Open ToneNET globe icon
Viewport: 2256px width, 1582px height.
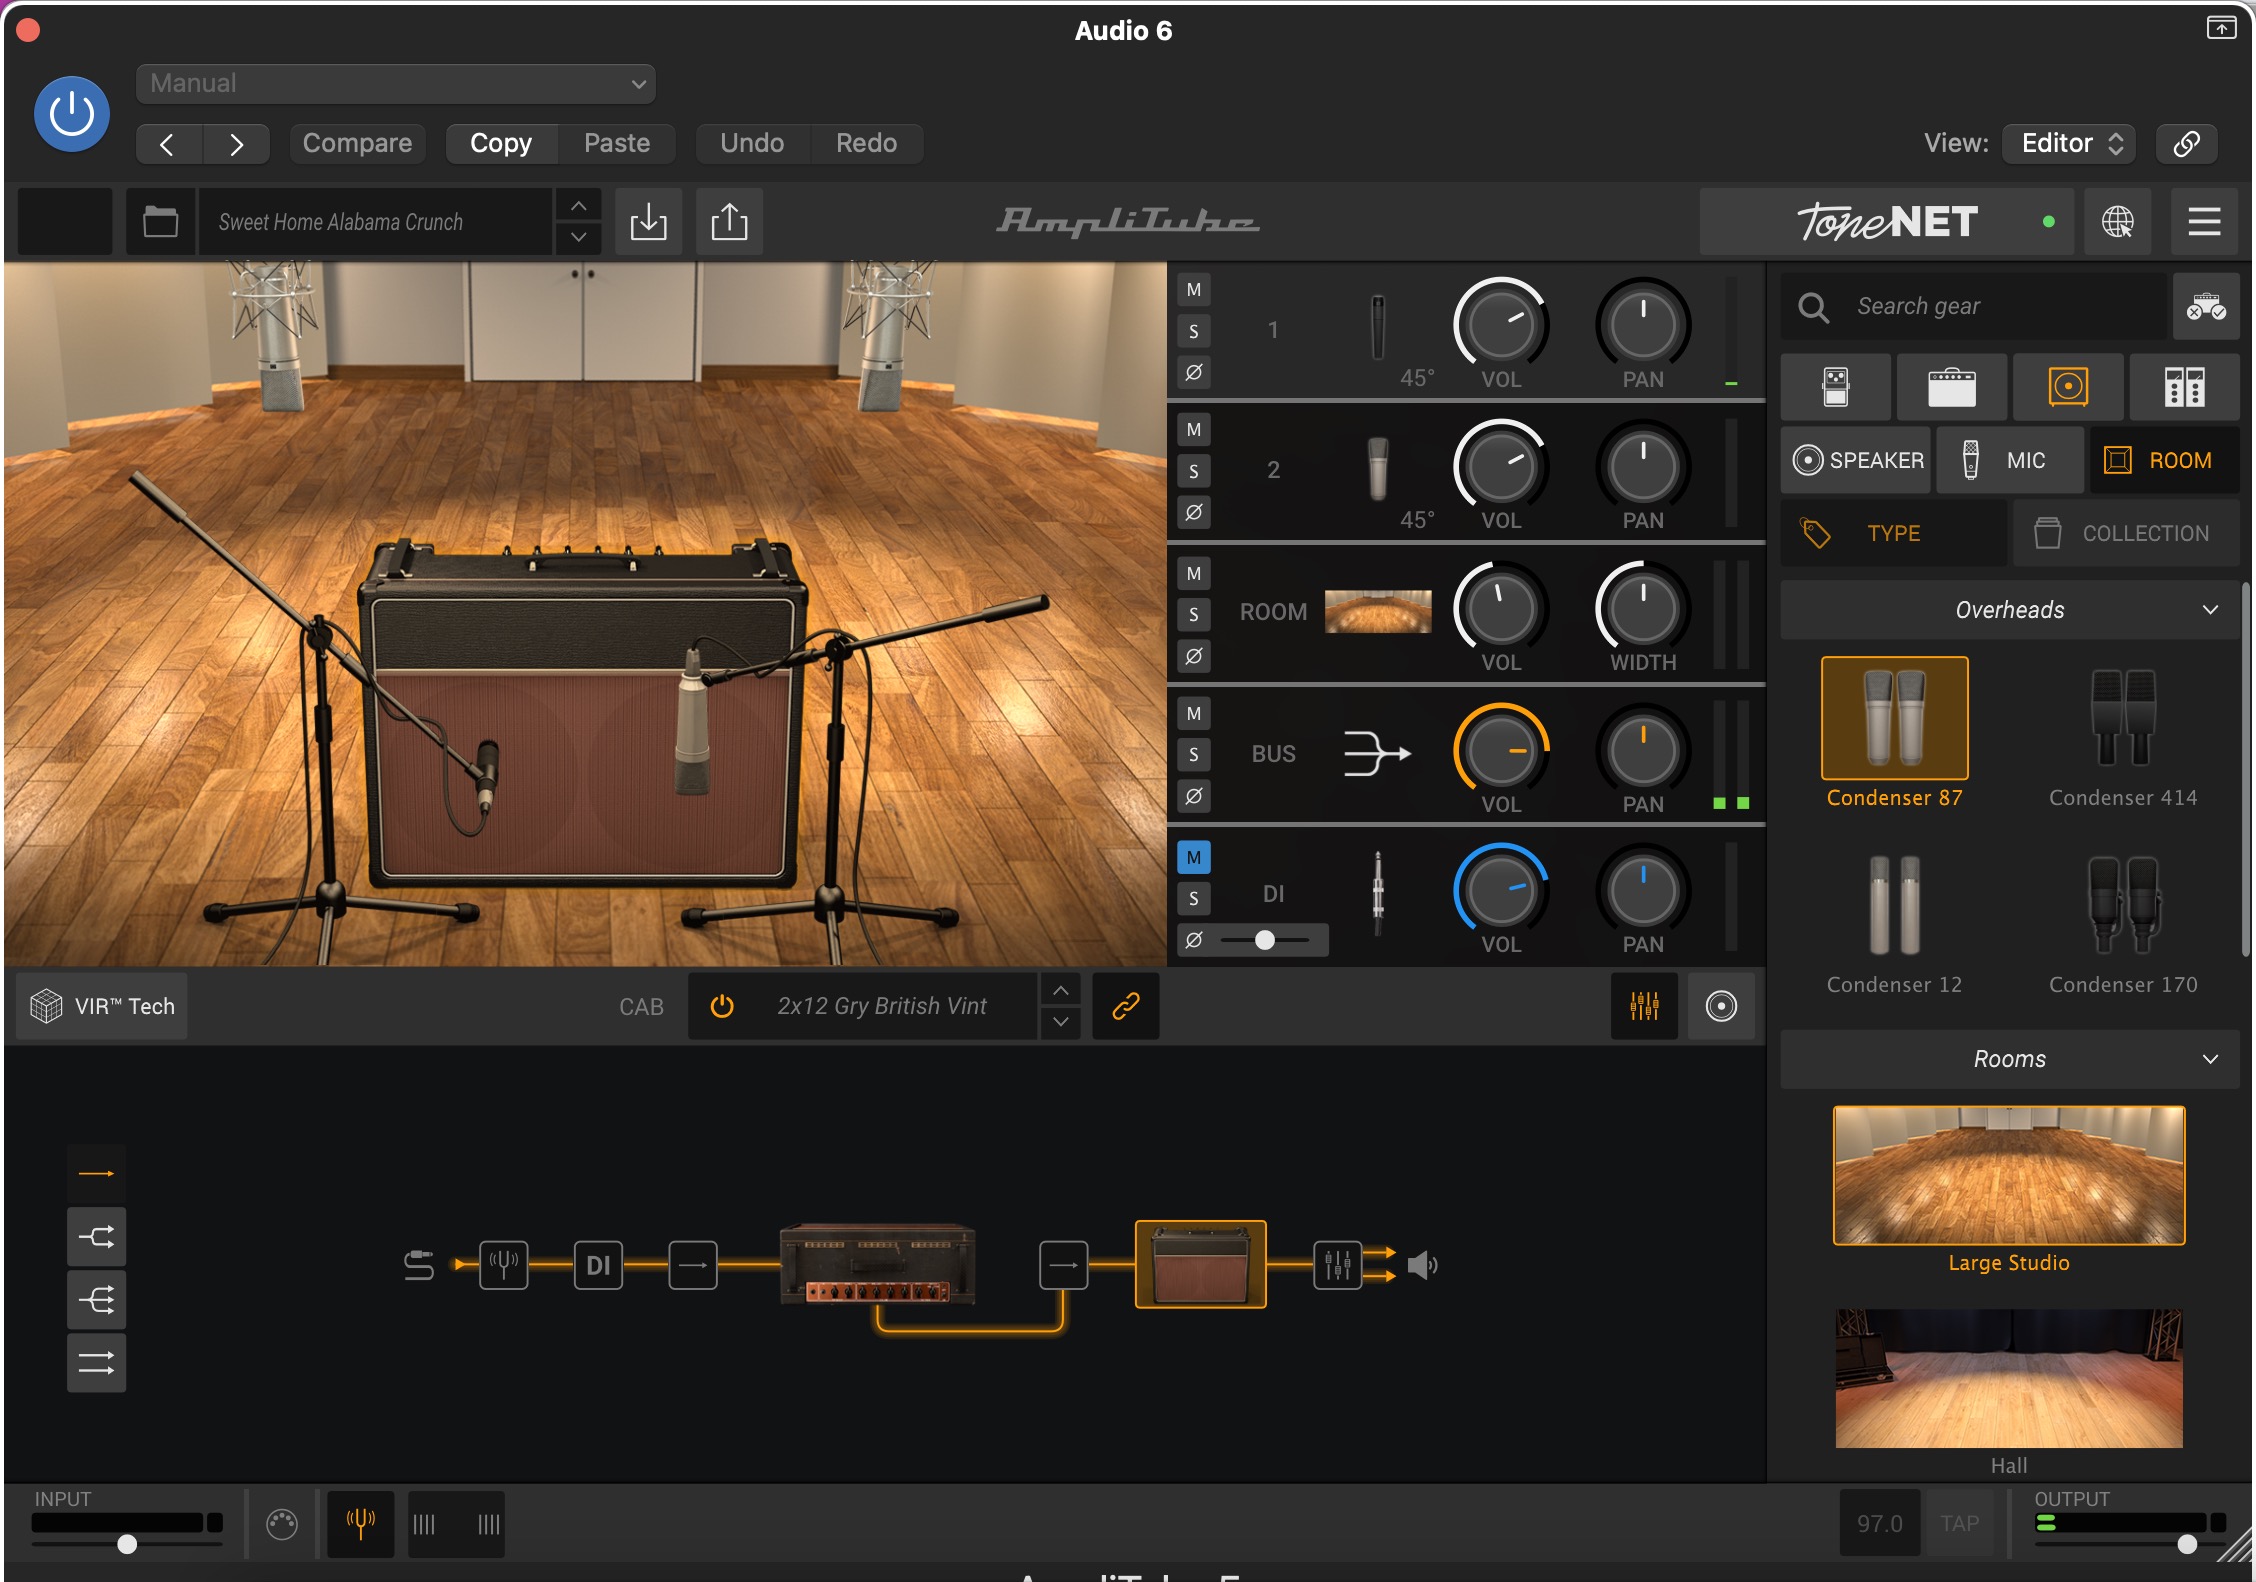(x=2117, y=221)
